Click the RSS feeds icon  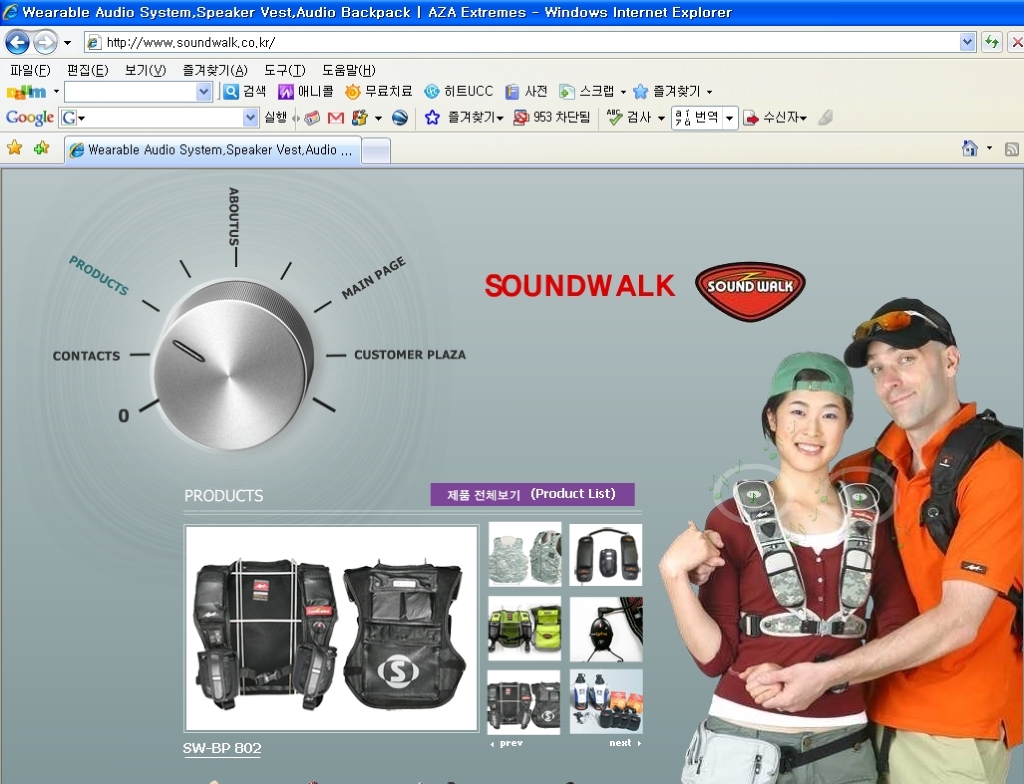1012,149
